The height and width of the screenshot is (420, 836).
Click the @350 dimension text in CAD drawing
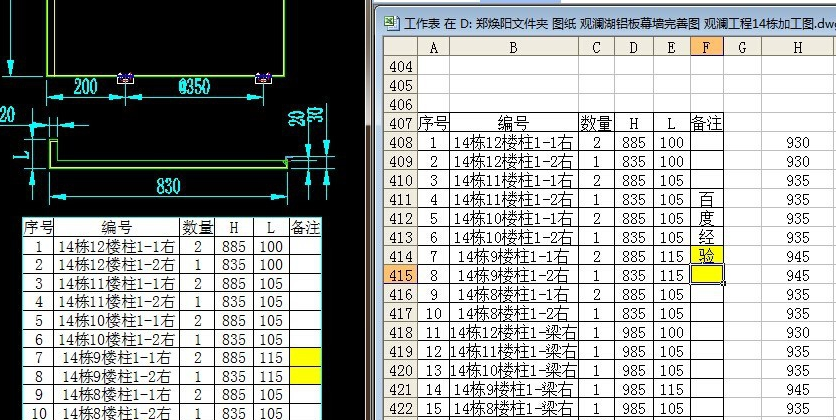[x=194, y=87]
